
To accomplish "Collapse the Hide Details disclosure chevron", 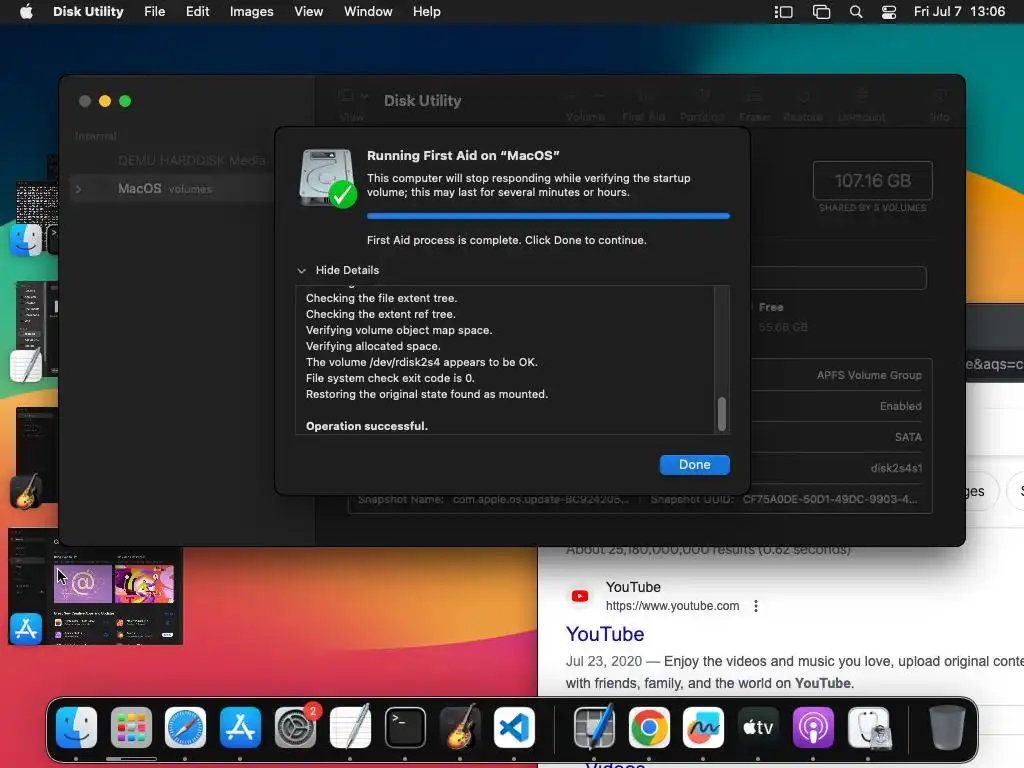I will click(301, 270).
